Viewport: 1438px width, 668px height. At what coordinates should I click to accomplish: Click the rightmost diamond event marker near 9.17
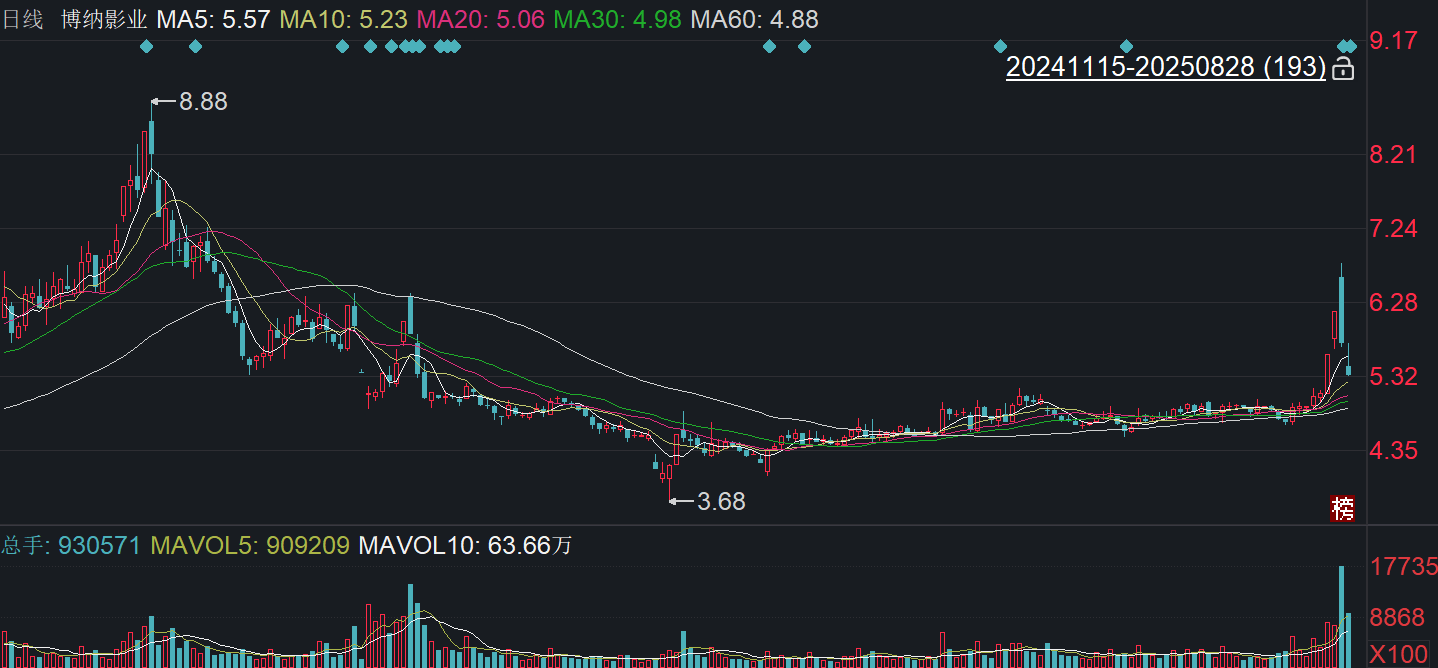[x=1352, y=46]
